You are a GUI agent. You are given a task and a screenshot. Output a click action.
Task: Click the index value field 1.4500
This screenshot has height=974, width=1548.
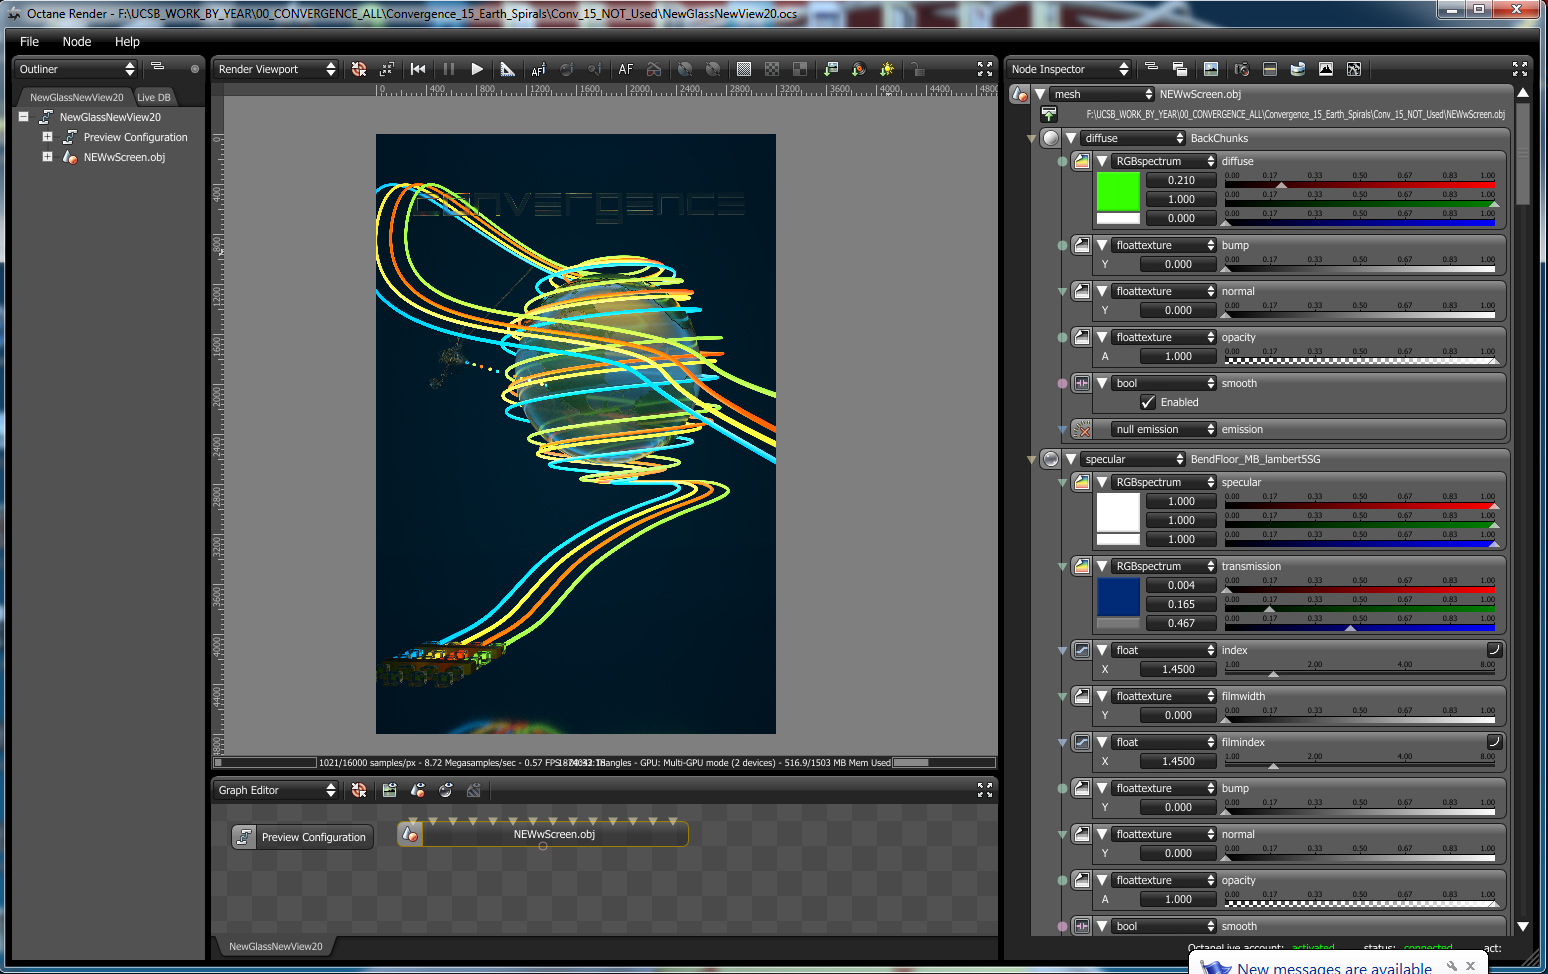click(1178, 669)
